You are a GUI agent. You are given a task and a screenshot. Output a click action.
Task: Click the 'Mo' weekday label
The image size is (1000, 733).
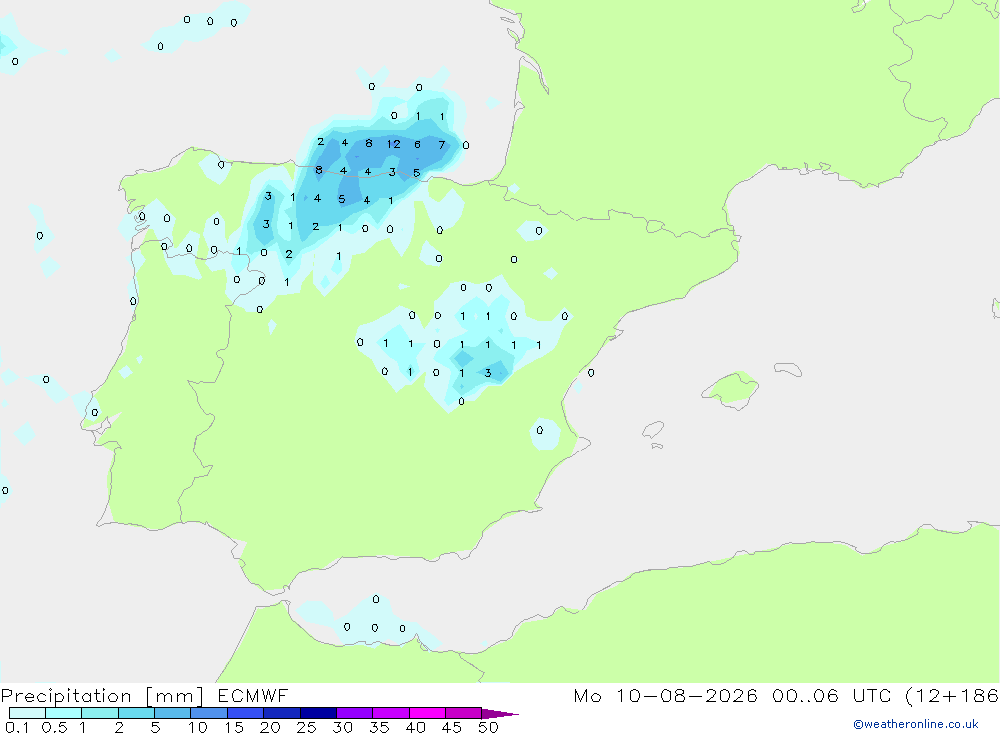pos(587,695)
